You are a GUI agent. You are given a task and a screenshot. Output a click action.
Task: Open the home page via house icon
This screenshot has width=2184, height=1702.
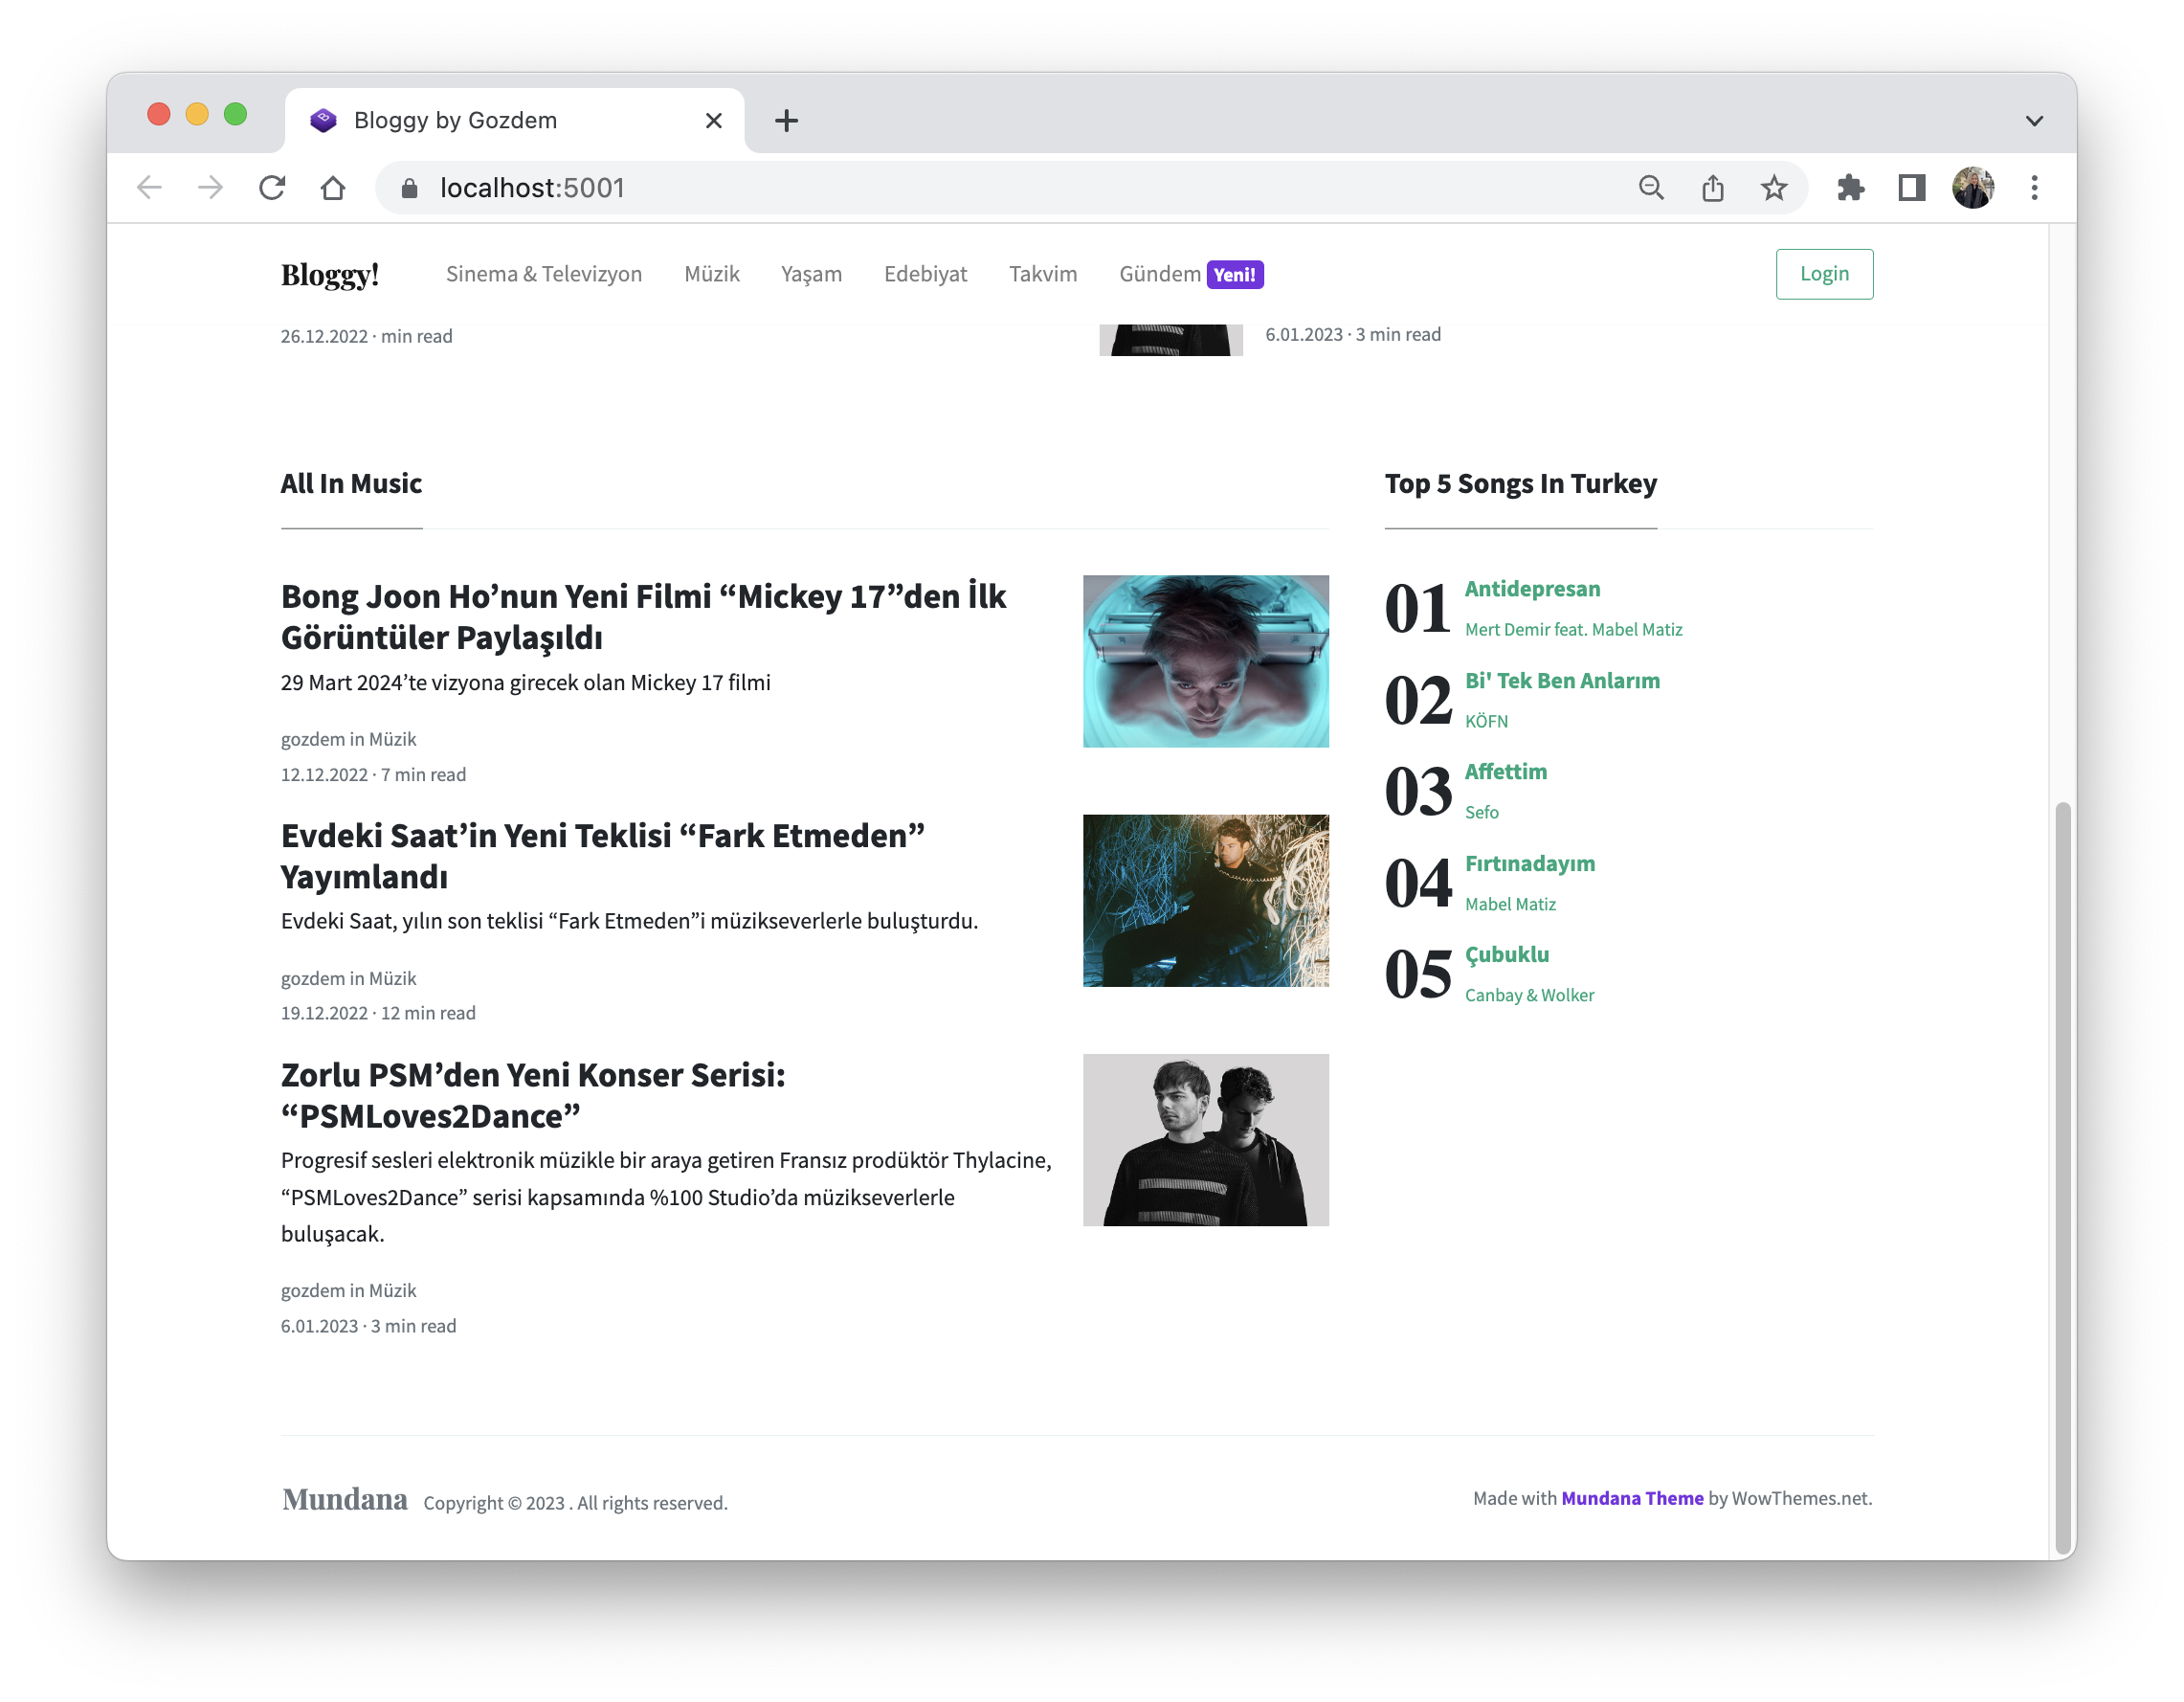tap(333, 188)
